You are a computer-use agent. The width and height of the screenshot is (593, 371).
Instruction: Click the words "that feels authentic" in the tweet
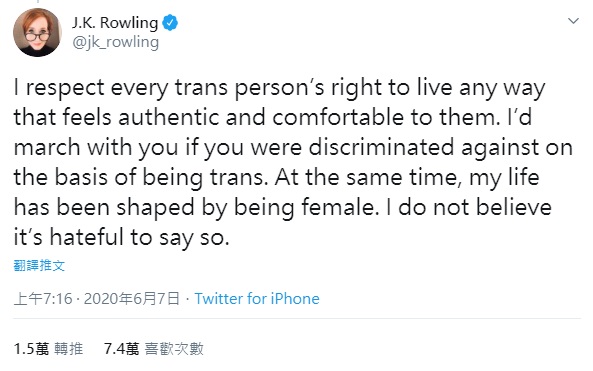pyautogui.click(x=116, y=118)
